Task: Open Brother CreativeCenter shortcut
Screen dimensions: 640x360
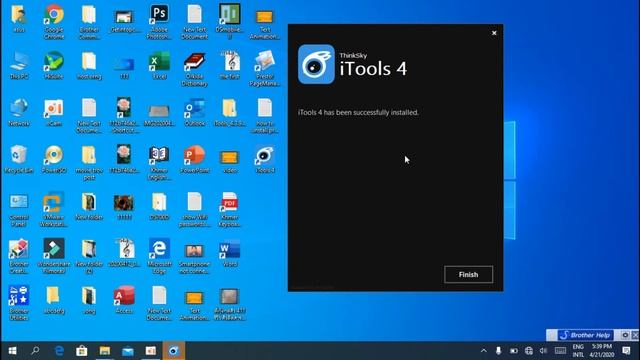Action: tap(19, 256)
